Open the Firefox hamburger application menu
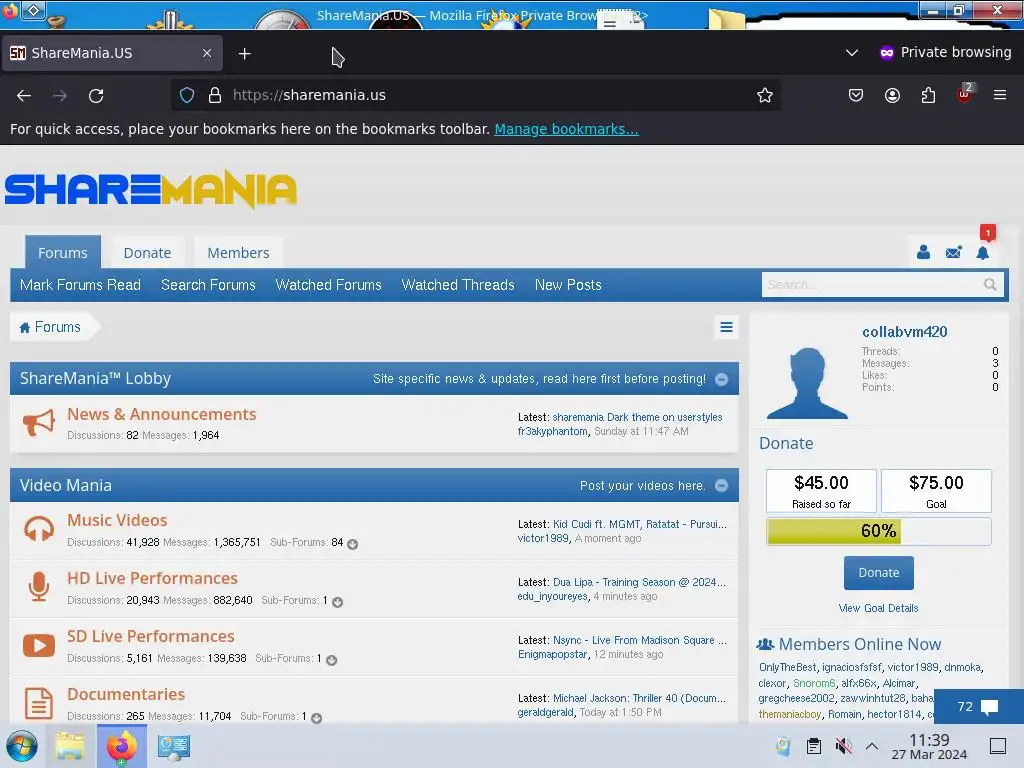The height and width of the screenshot is (768, 1024). coord(1000,95)
